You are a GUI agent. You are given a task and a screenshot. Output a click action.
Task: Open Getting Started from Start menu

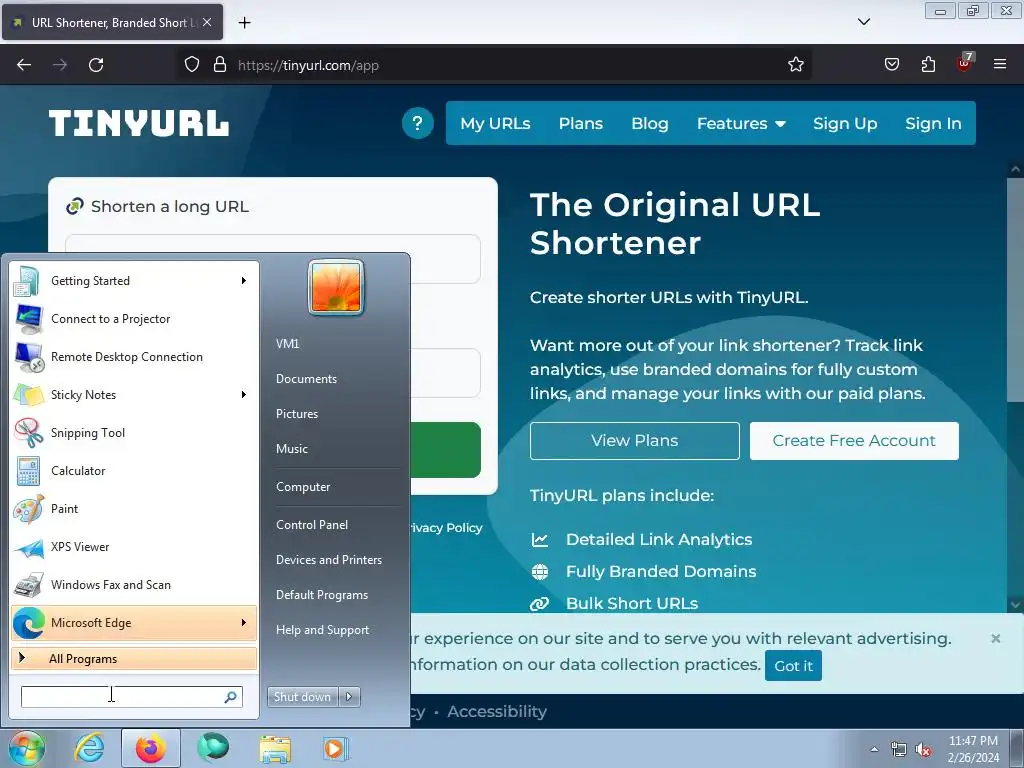tap(134, 281)
